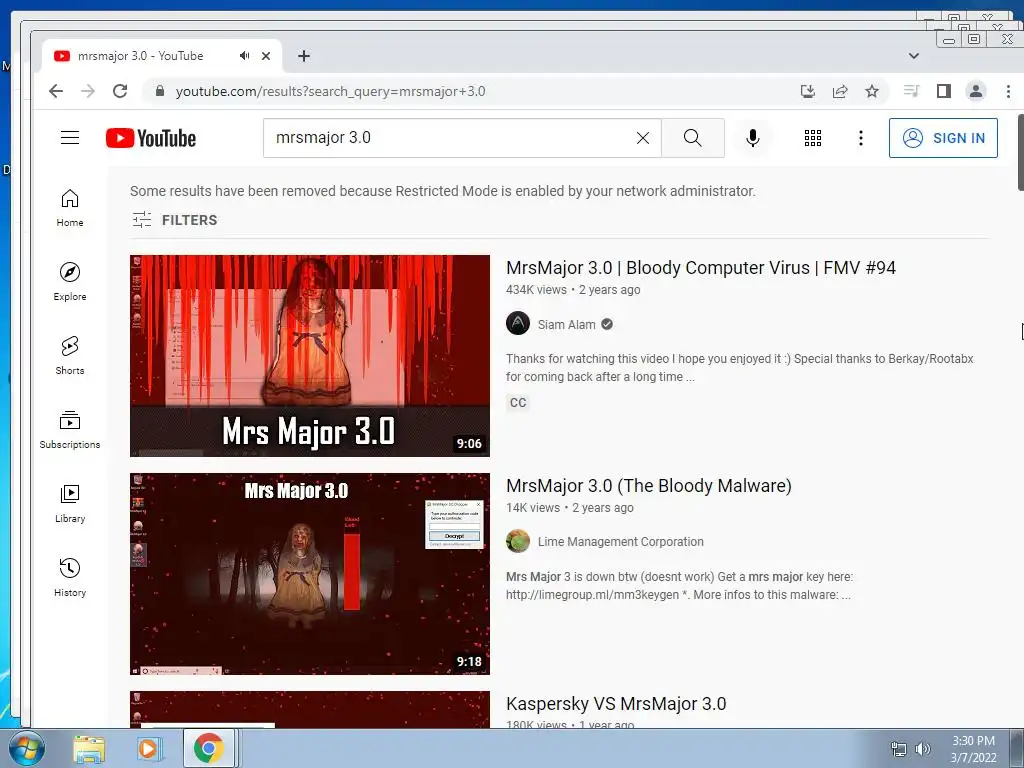The image size is (1024, 768).
Task: Open Kaspersky VS MrsMajor 3.0 title
Action: coord(616,704)
